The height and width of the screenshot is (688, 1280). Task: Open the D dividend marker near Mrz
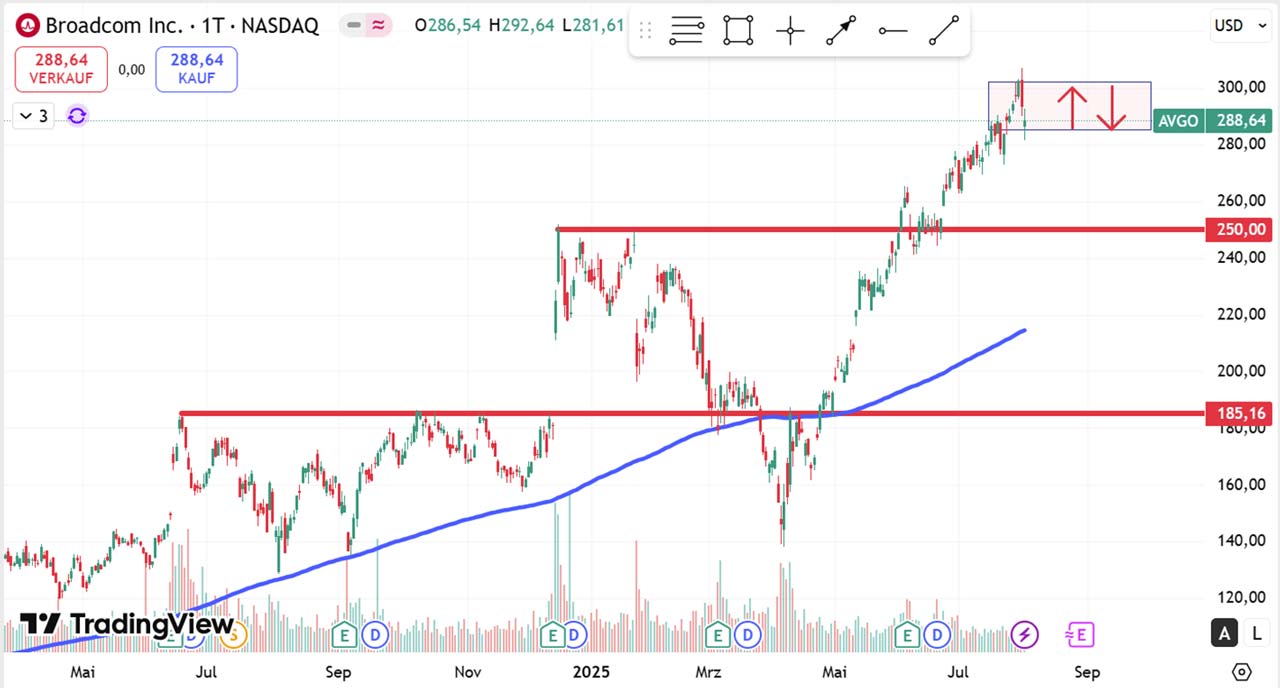pos(746,634)
